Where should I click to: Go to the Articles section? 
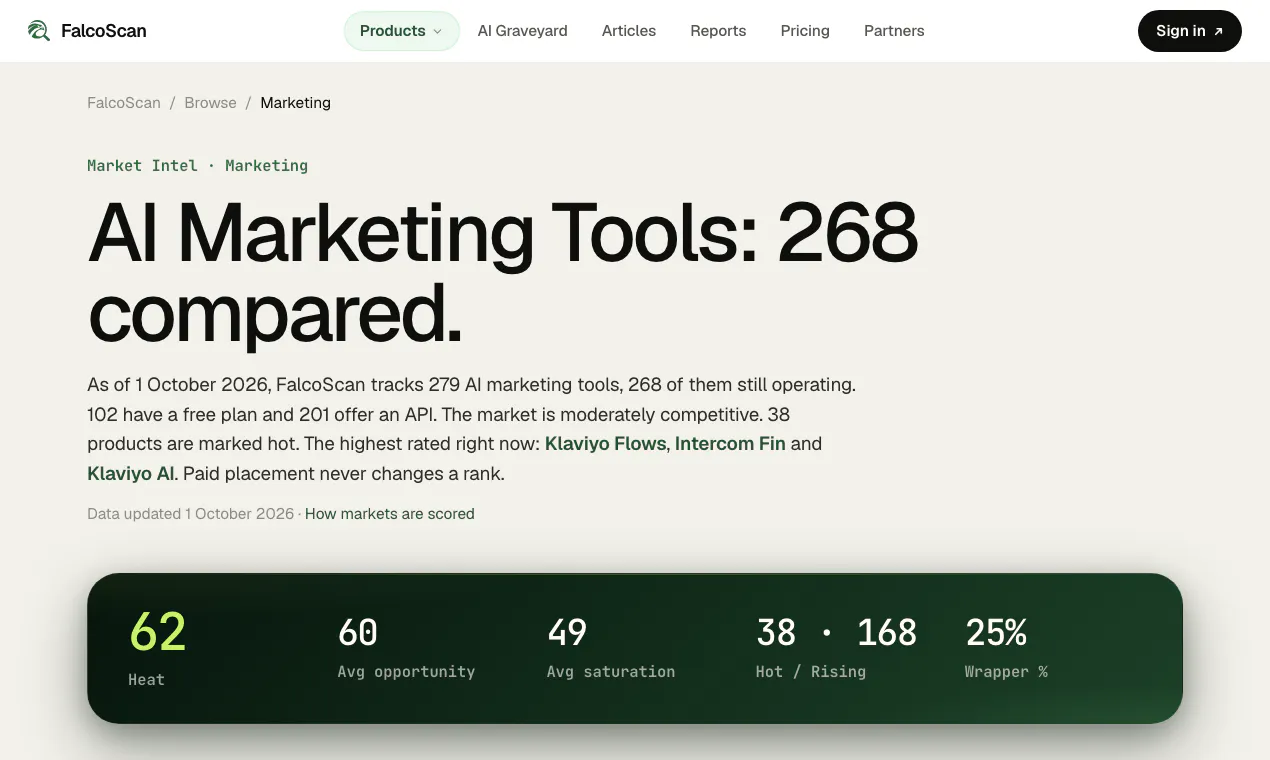coord(629,31)
